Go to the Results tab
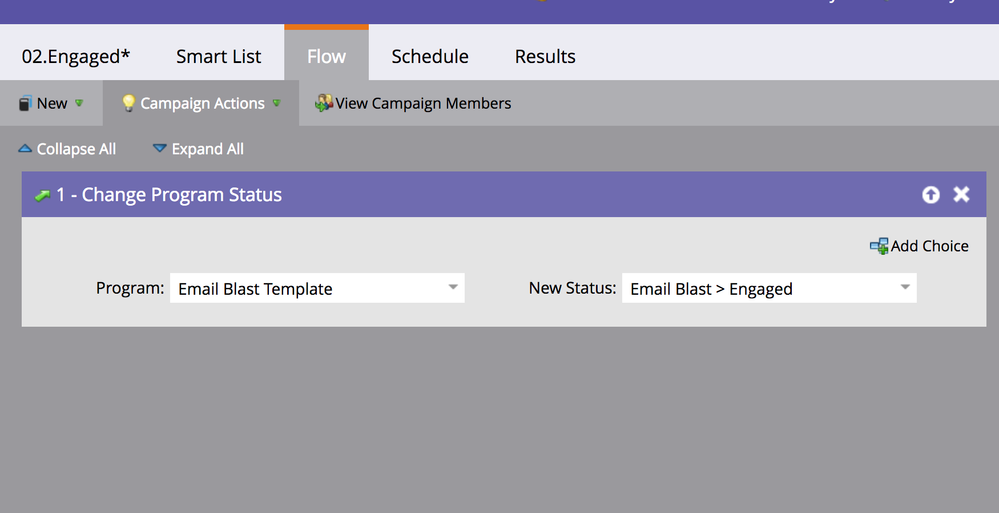The height and width of the screenshot is (513, 999). point(545,57)
